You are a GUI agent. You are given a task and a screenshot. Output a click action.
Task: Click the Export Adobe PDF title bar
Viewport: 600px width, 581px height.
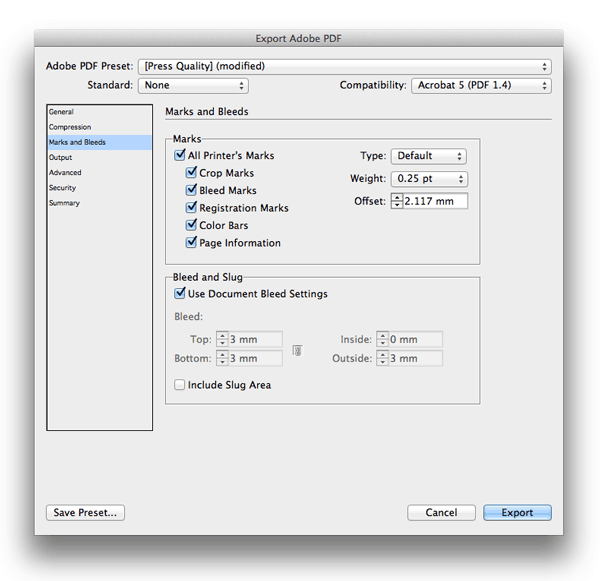[x=298, y=38]
